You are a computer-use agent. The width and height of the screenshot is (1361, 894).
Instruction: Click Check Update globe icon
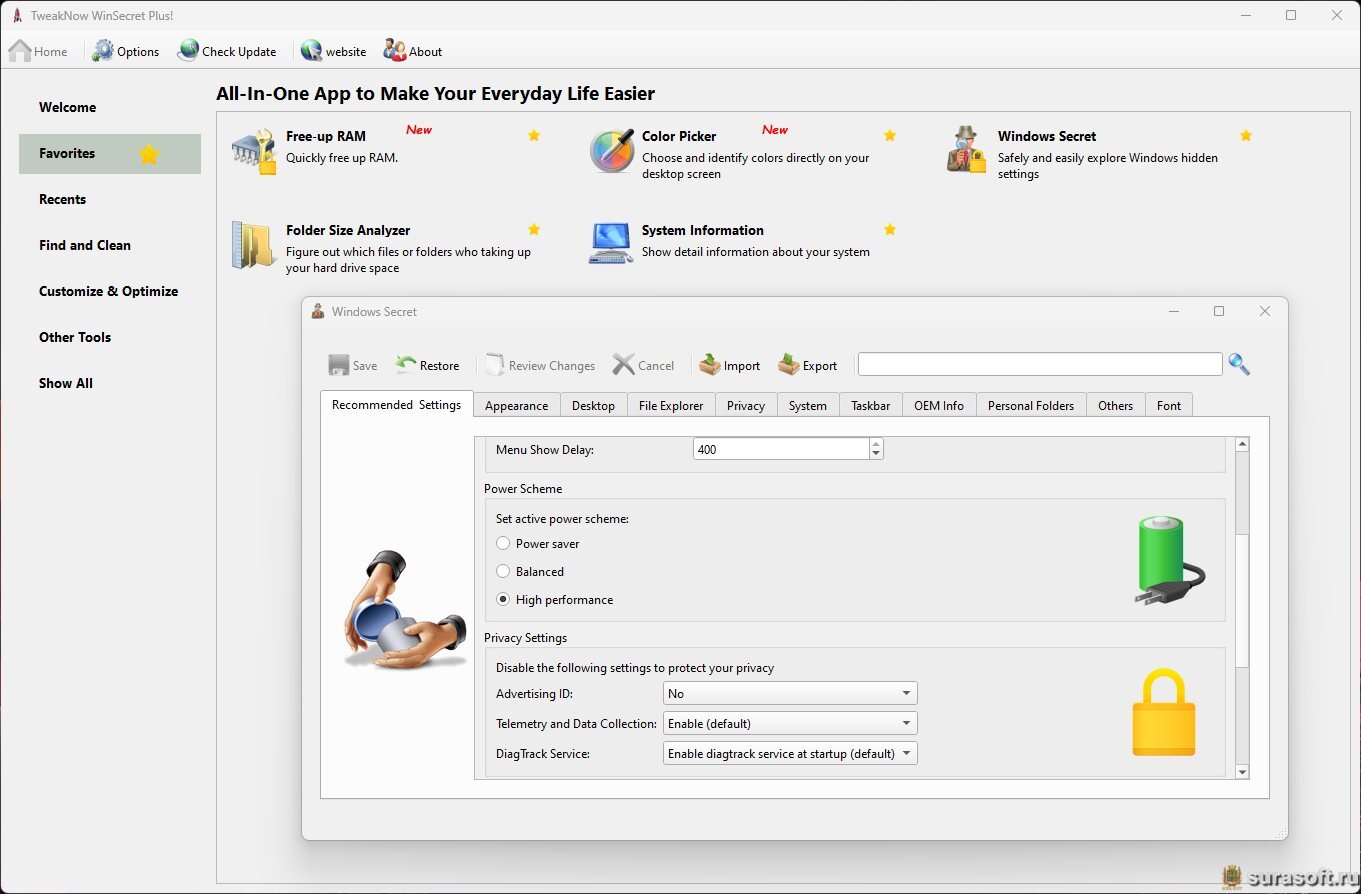tap(188, 51)
